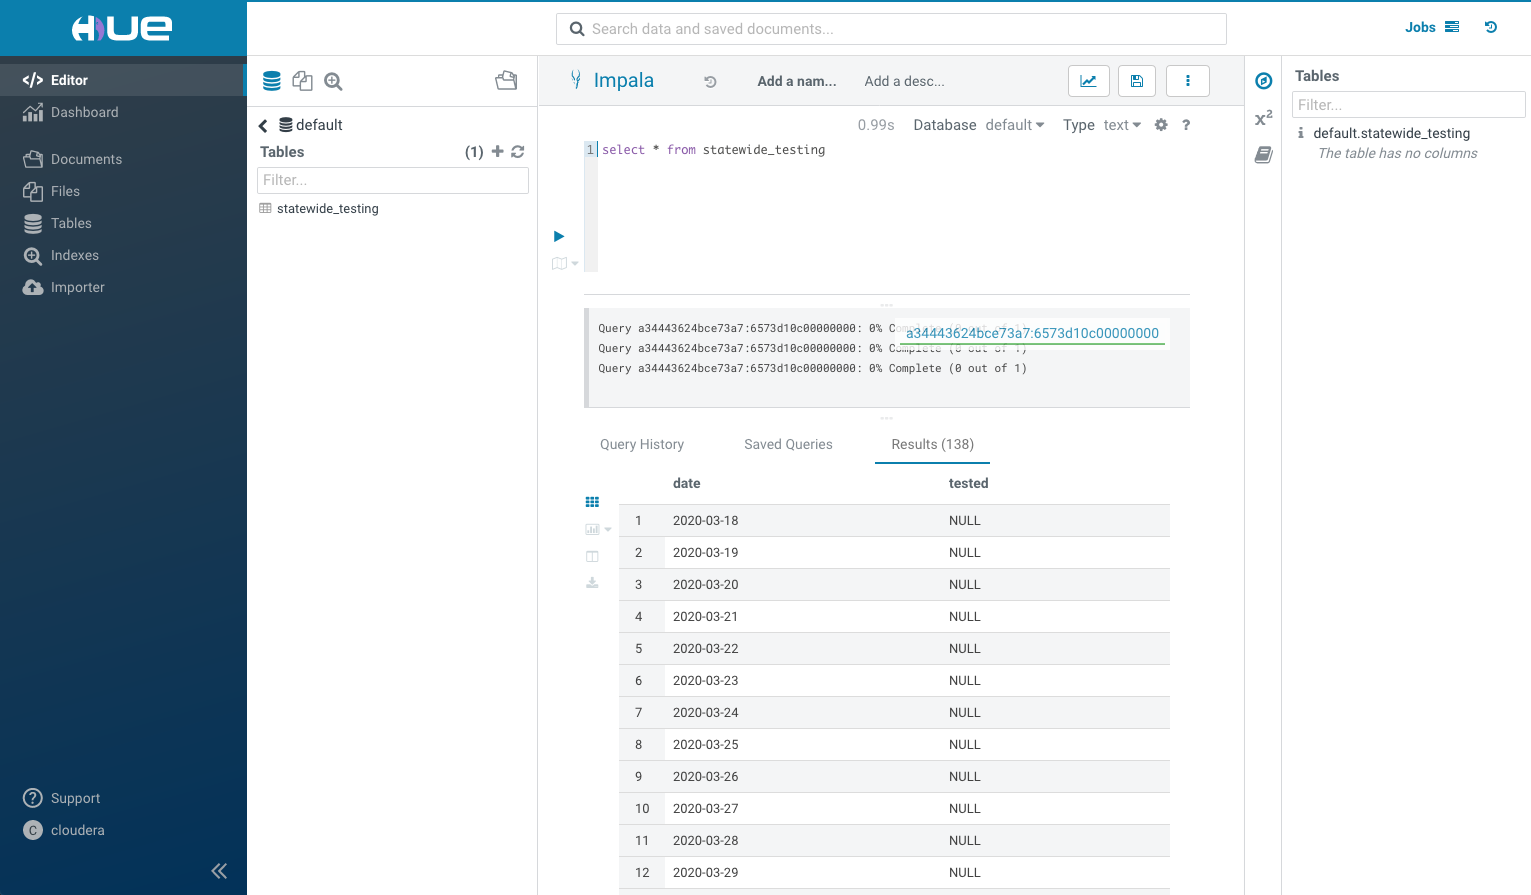Collapse the left sidebar
1531x895 pixels.
click(x=219, y=871)
